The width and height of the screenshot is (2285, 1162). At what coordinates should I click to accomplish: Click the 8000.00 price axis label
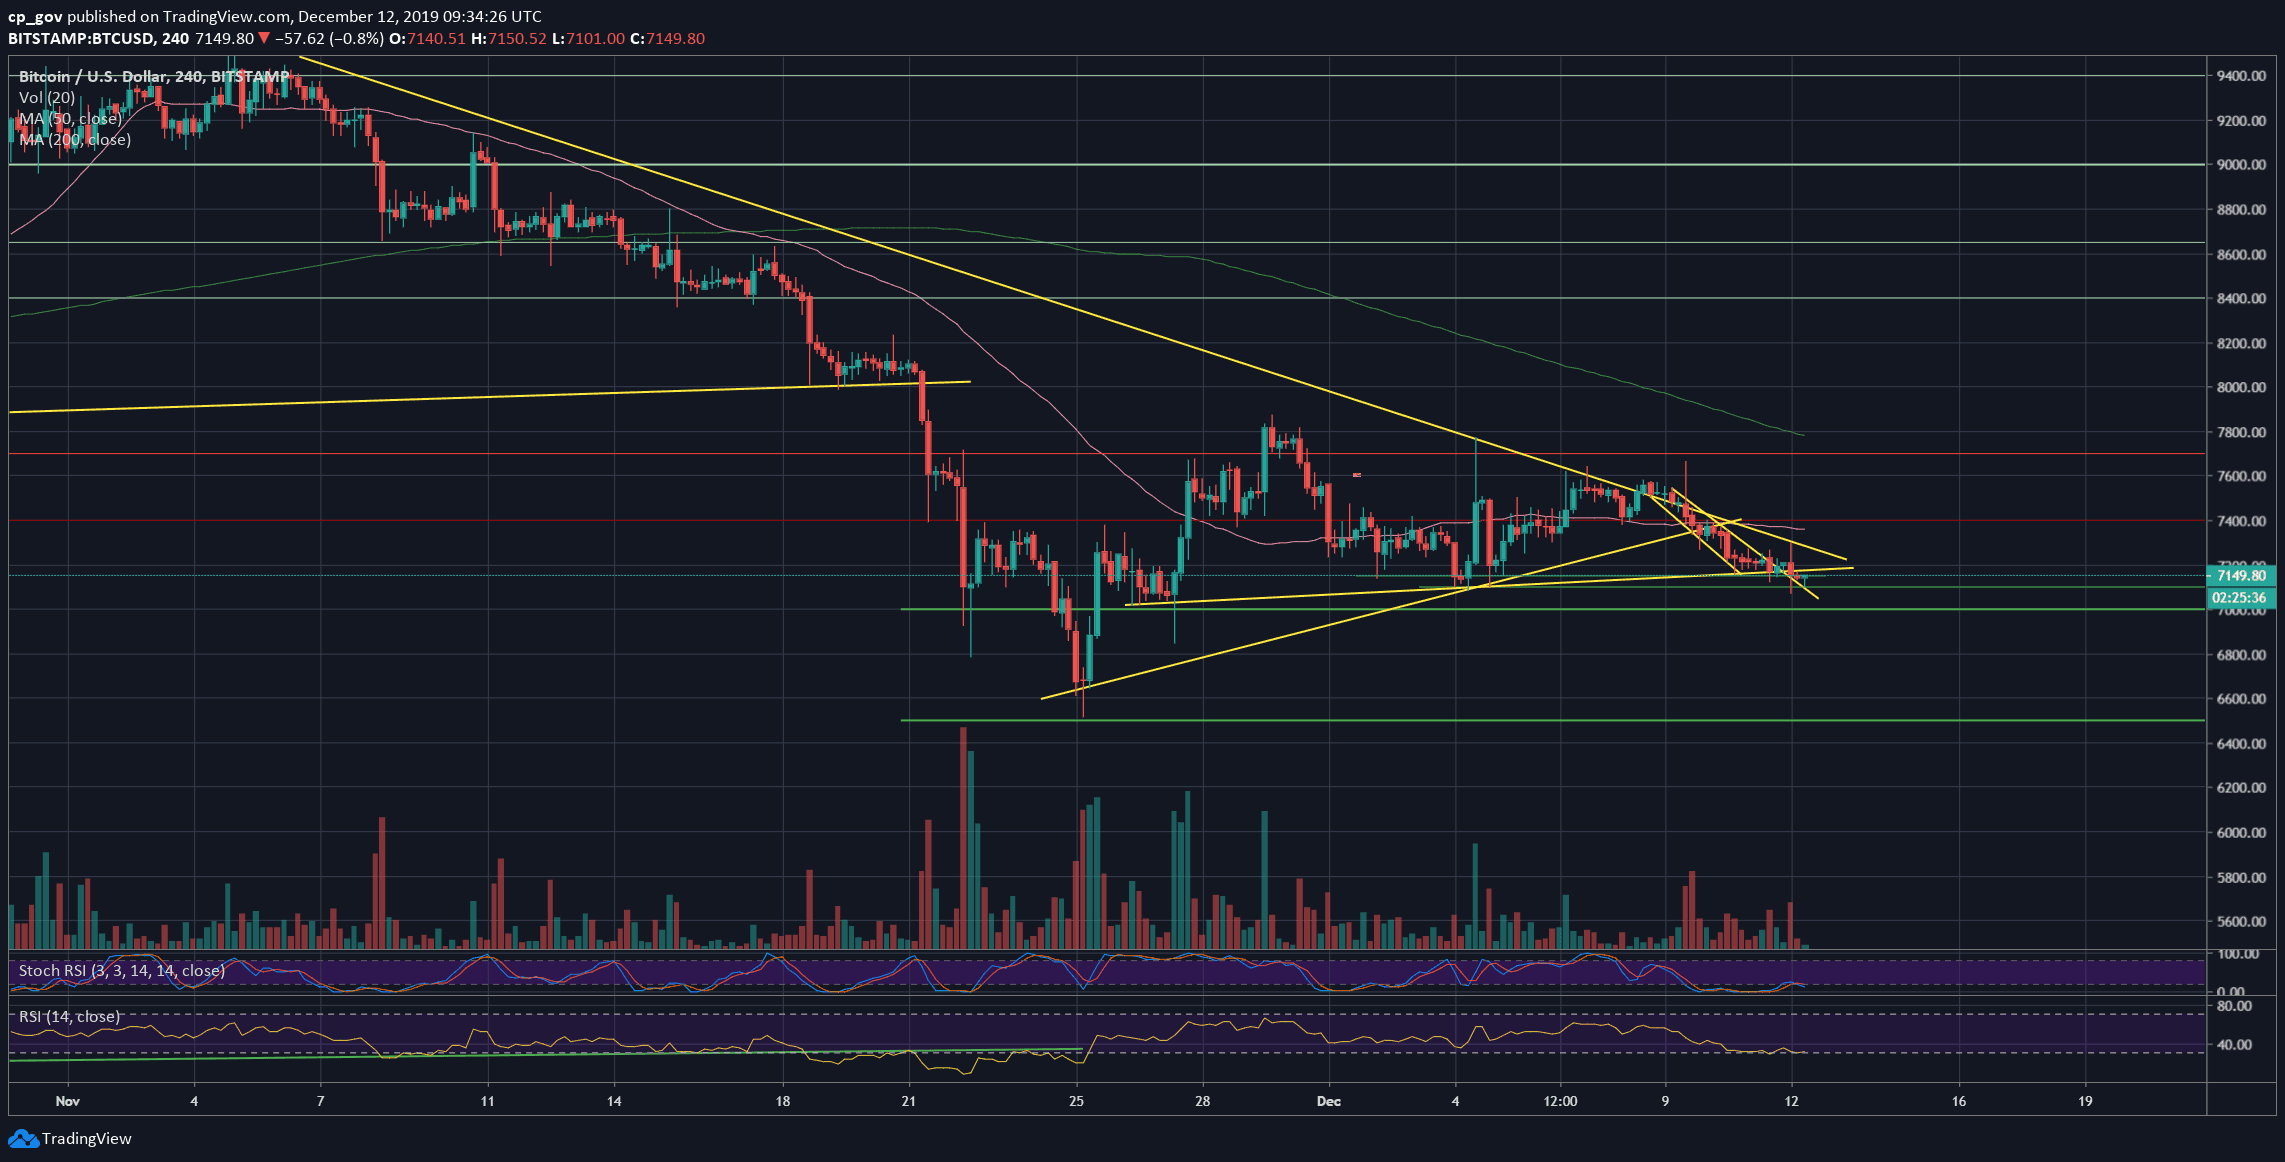click(x=2240, y=388)
